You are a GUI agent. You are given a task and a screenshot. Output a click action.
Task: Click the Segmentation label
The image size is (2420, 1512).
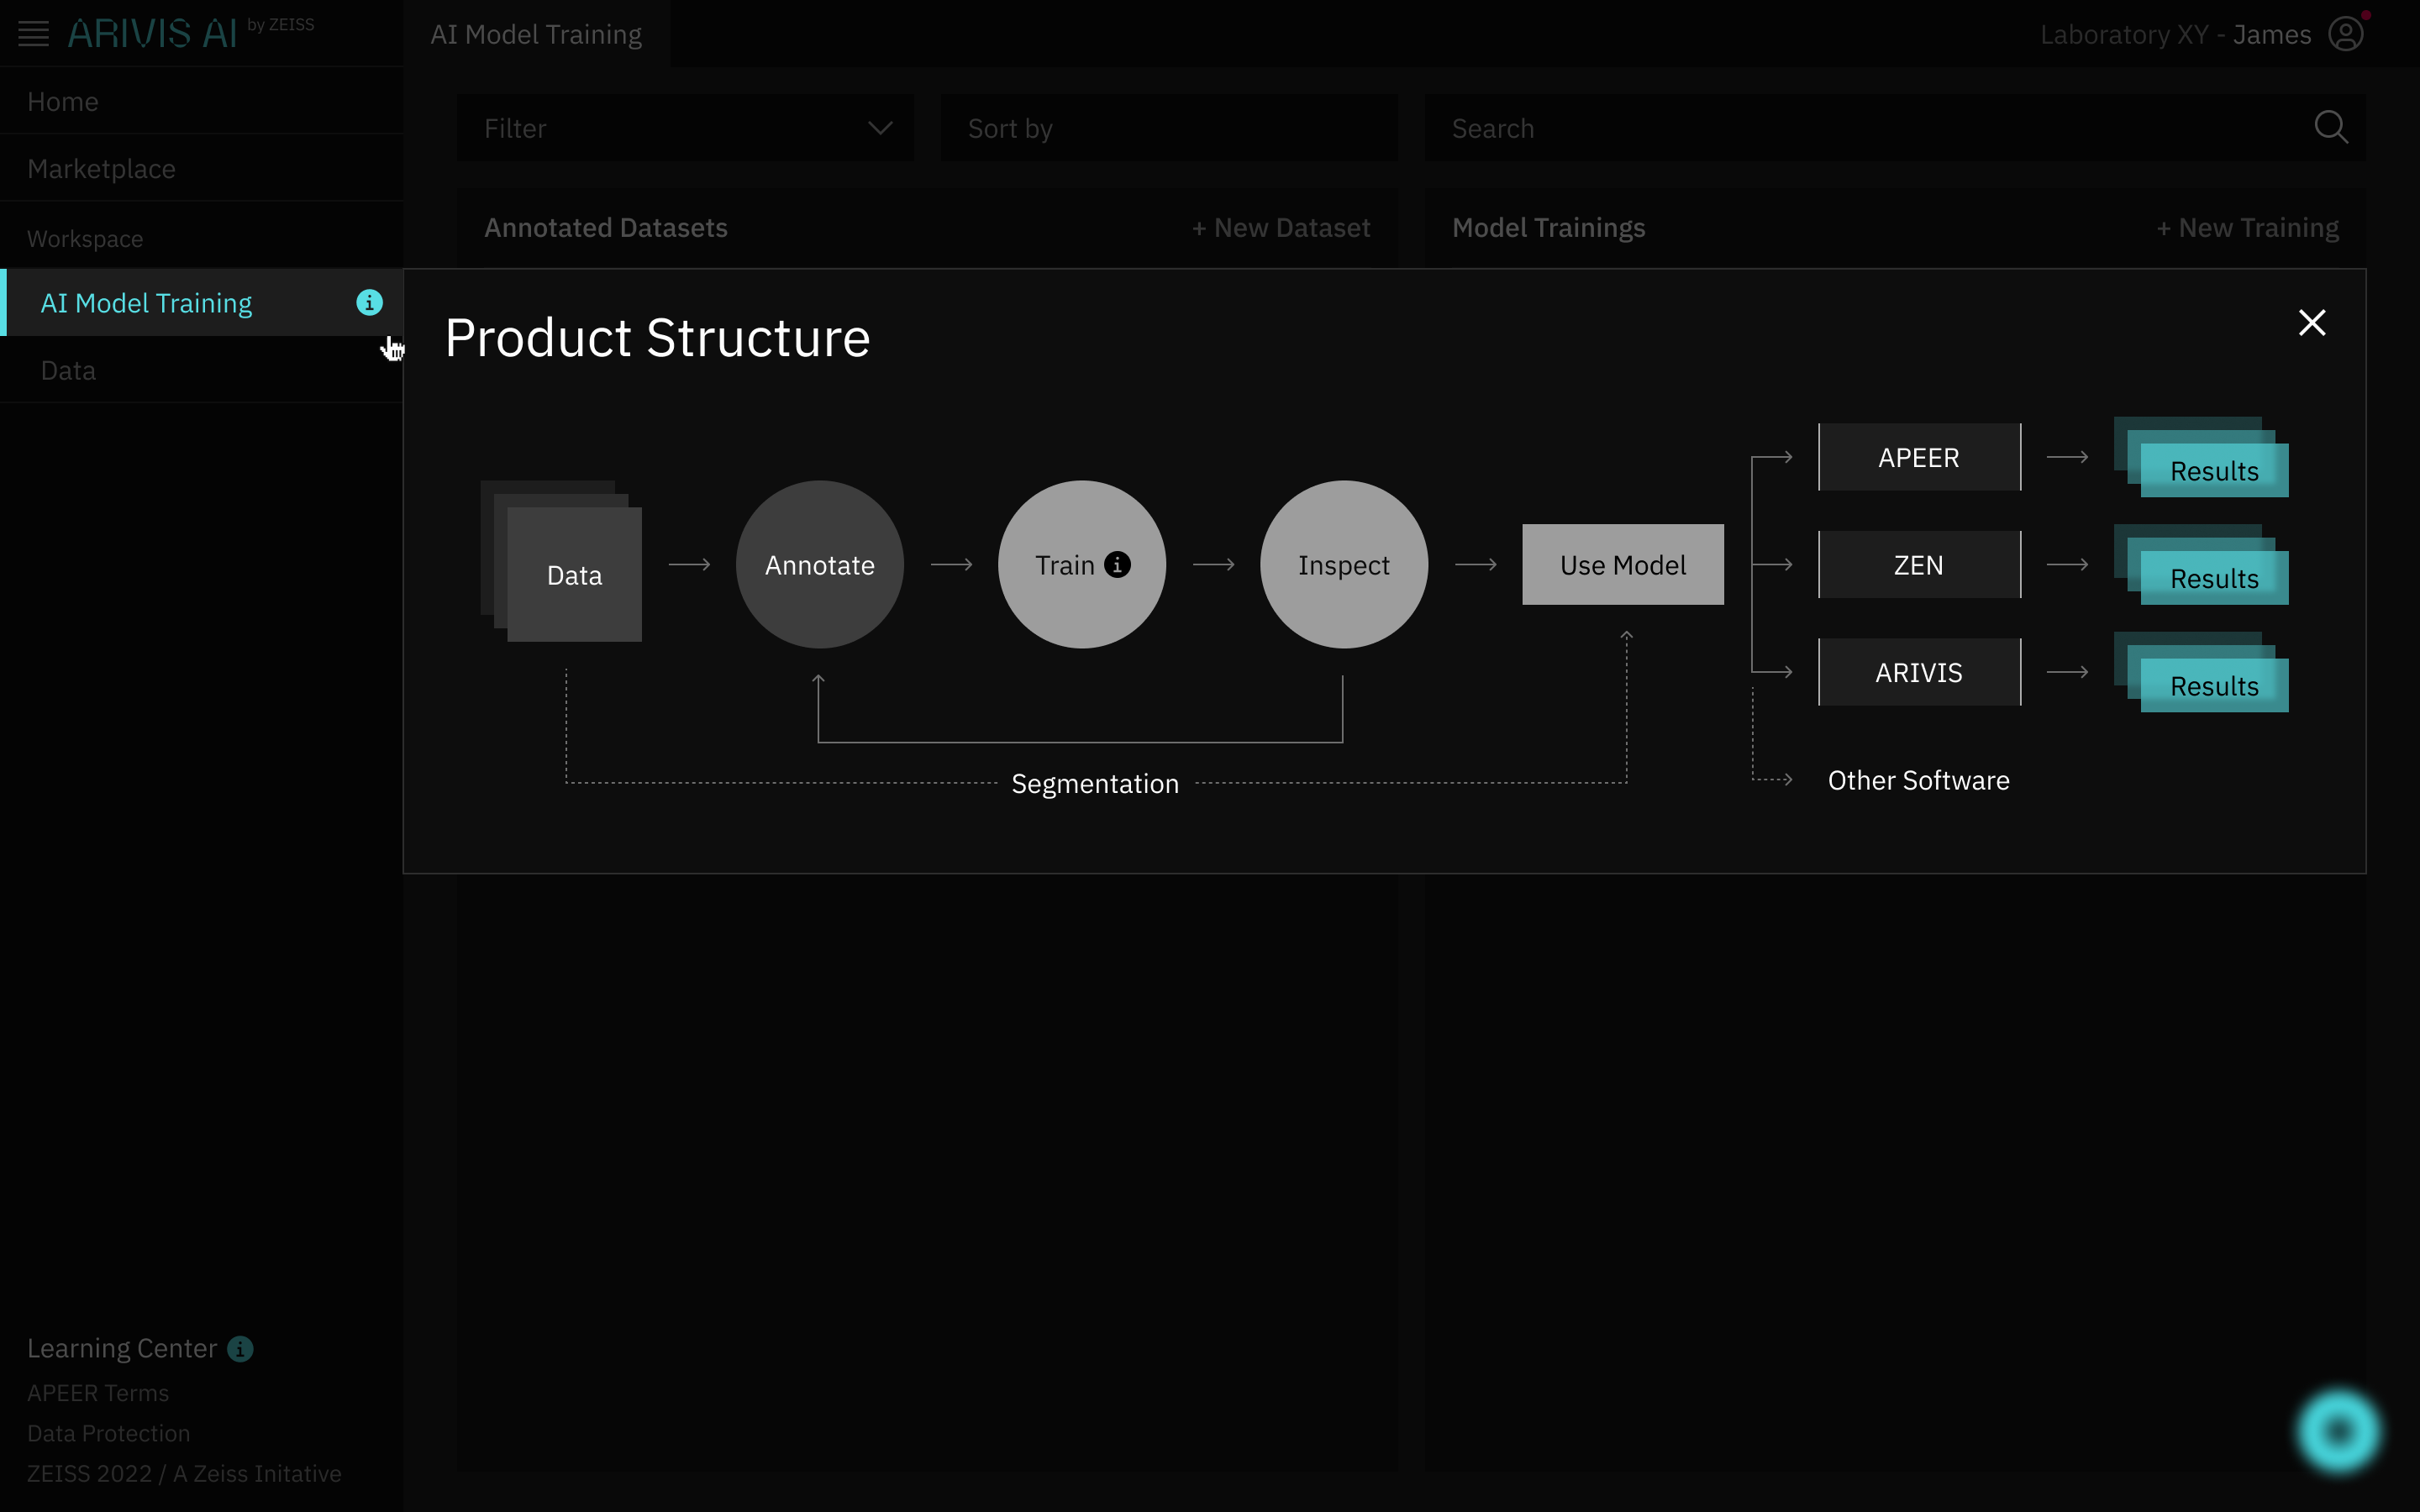1095,784
